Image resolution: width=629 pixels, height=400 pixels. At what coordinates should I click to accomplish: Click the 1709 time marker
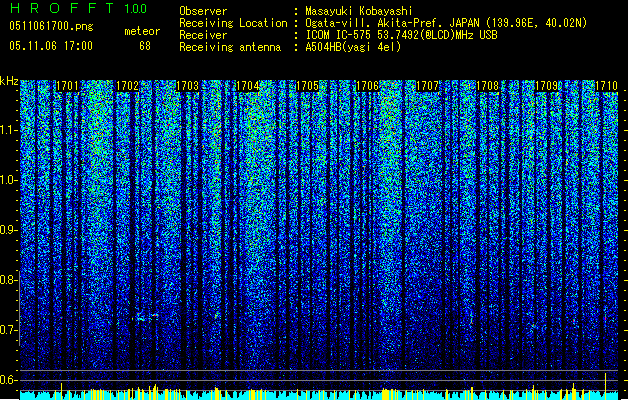click(x=547, y=86)
